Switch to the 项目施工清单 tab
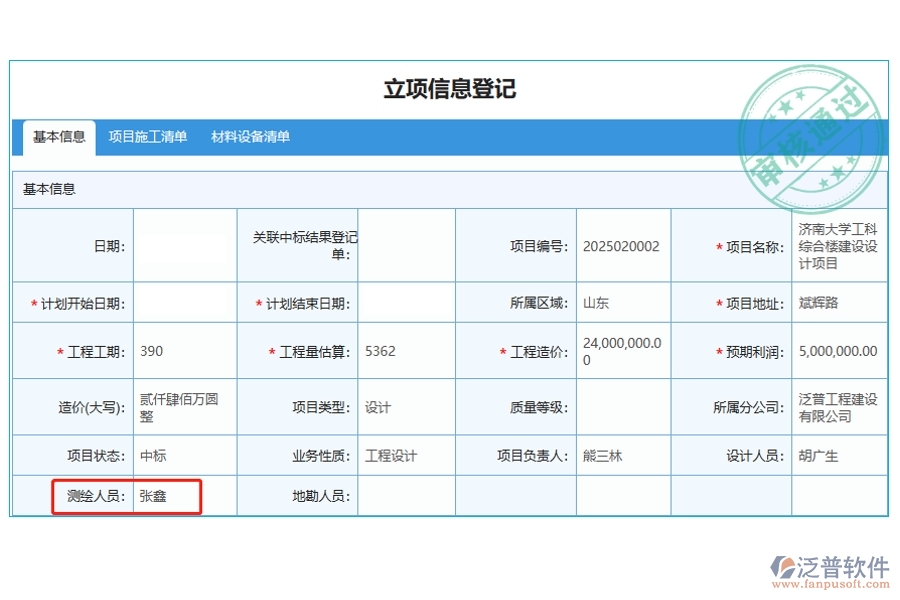The width and height of the screenshot is (900, 600). tap(147, 136)
